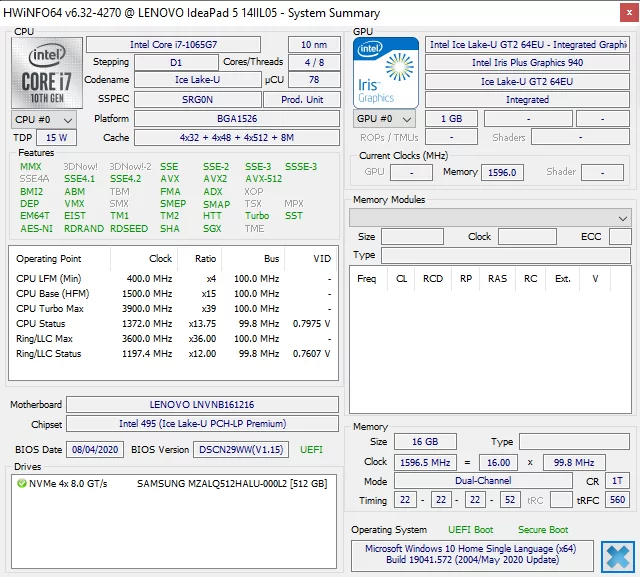Image resolution: width=640 pixels, height=577 pixels.
Task: Click the Cache value field
Action: click(x=237, y=138)
